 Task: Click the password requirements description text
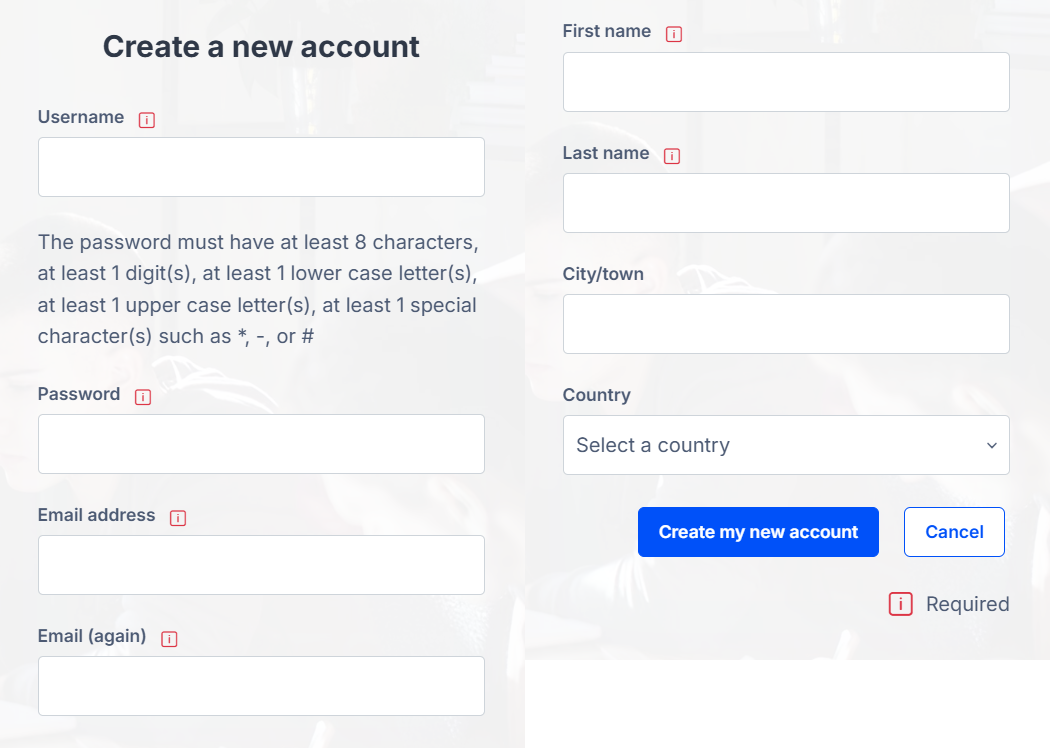coord(258,289)
